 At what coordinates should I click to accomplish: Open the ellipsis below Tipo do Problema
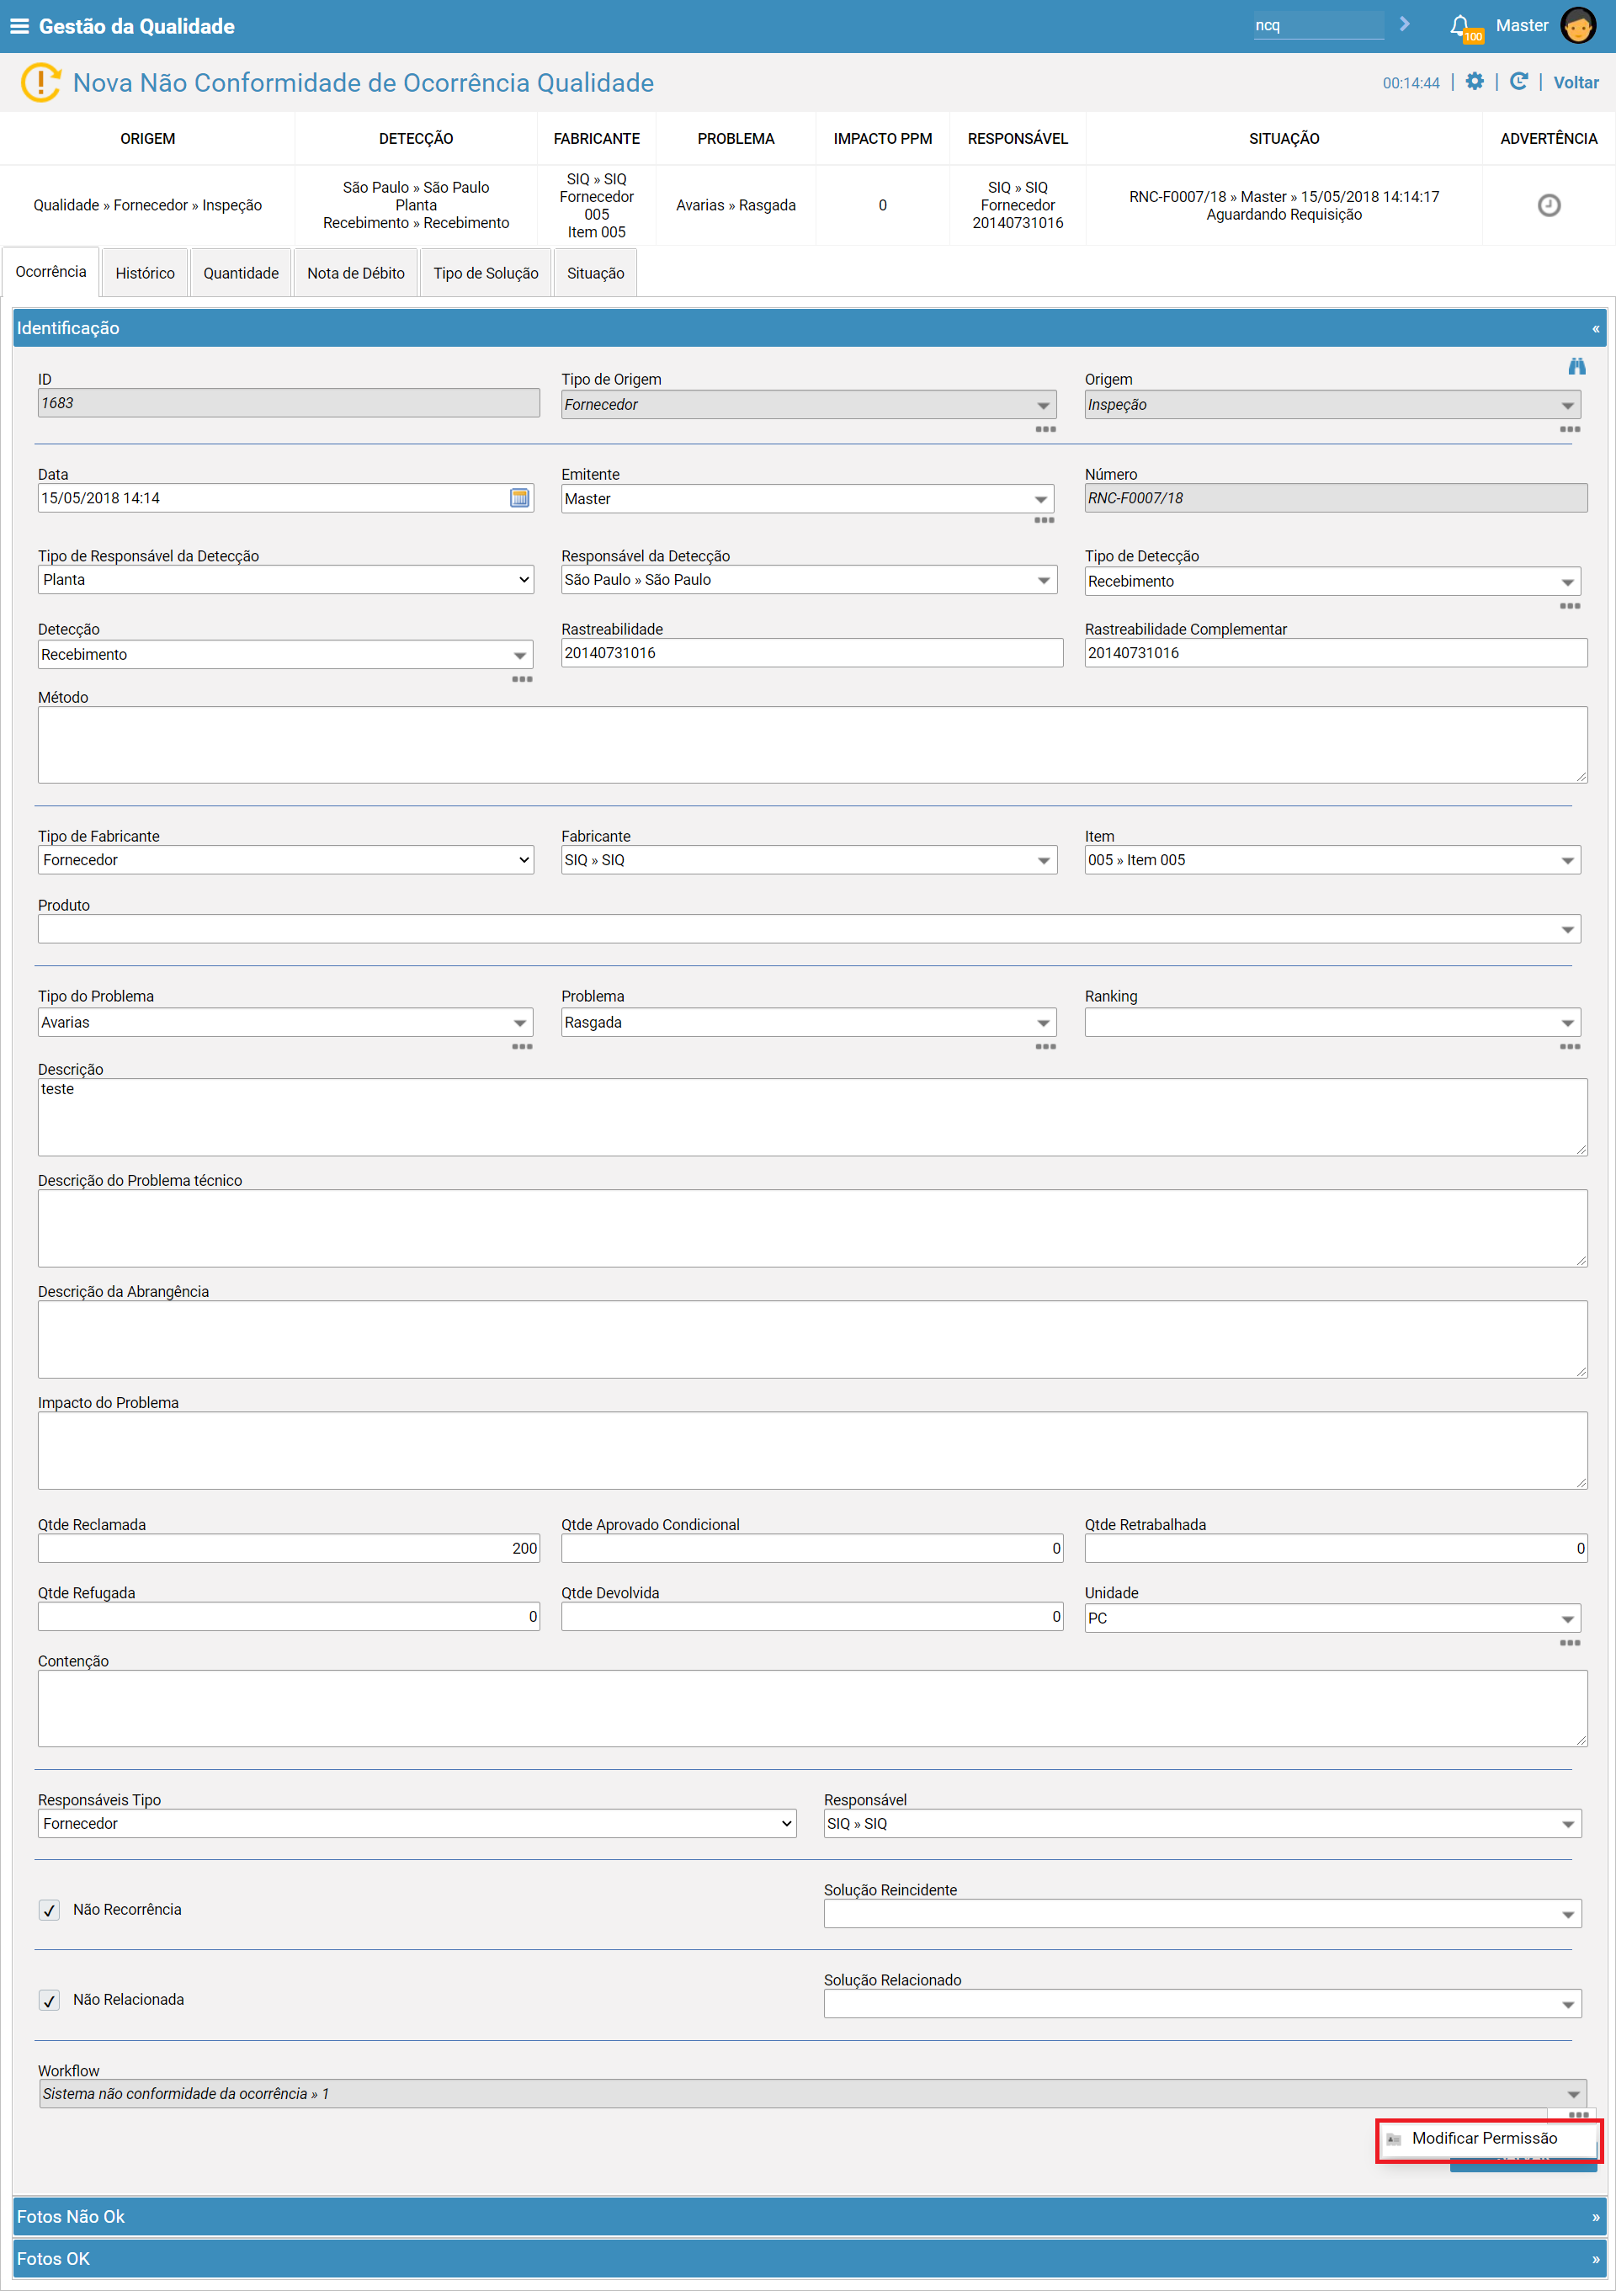(522, 1047)
